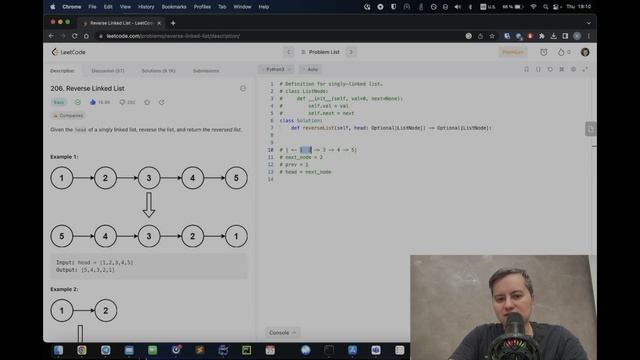Screen dimensions: 640x360
Task: Open Chrome three-dot menu
Action: [x=589, y=36]
